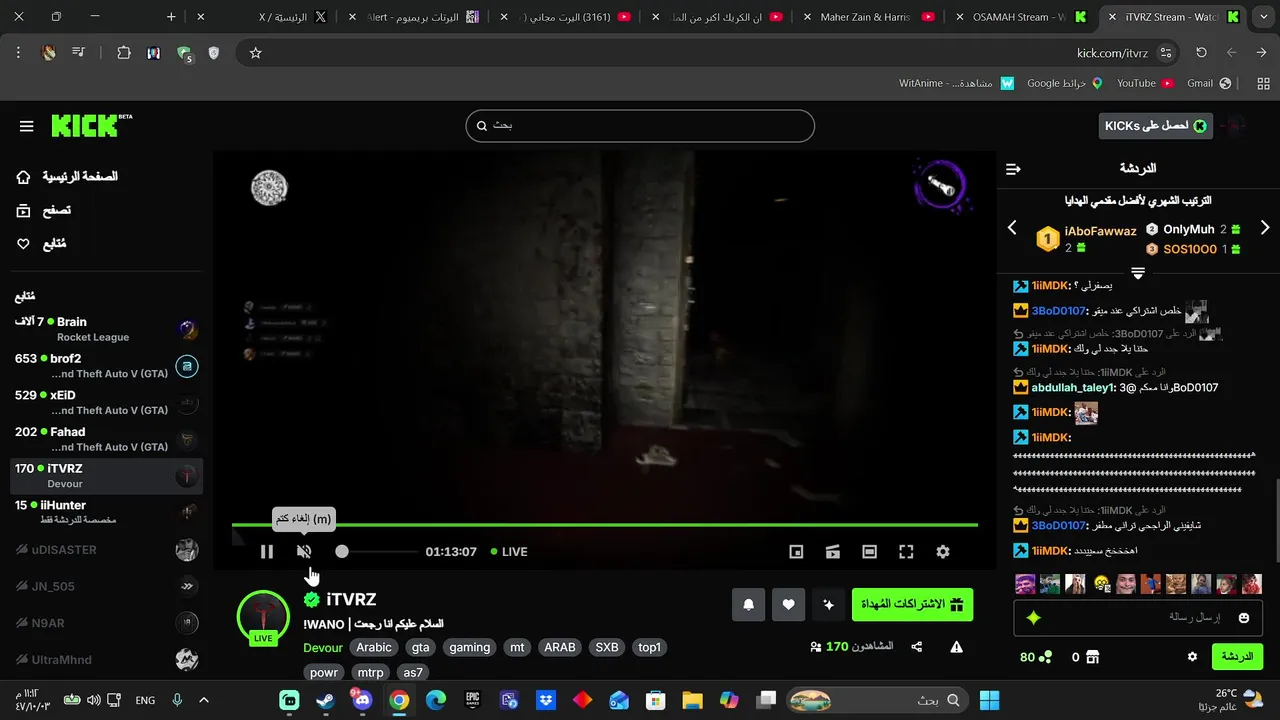The image size is (1280, 720).
Task: Open Fahad channel in sidebar
Action: coord(106,439)
